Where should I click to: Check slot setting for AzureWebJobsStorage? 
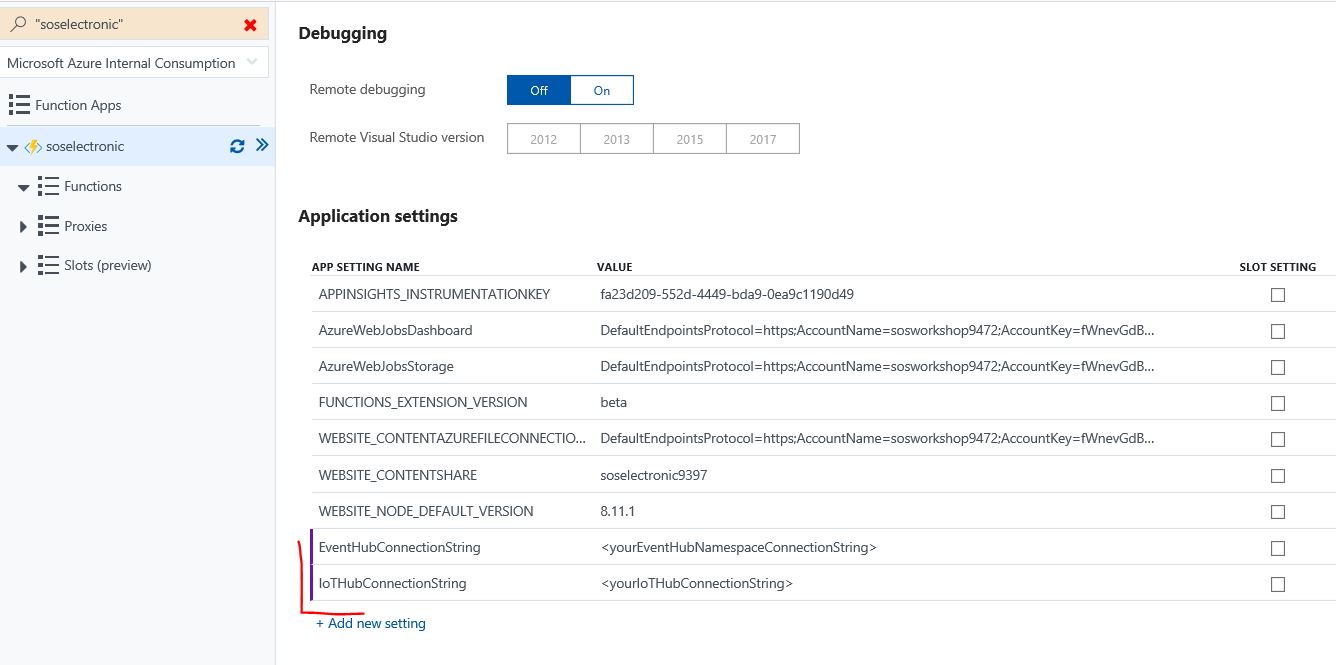pos(1277,367)
